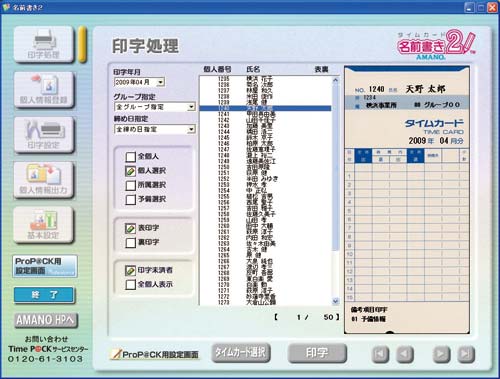
Task: Open the 印字処理 printer icon button
Action: (44, 44)
